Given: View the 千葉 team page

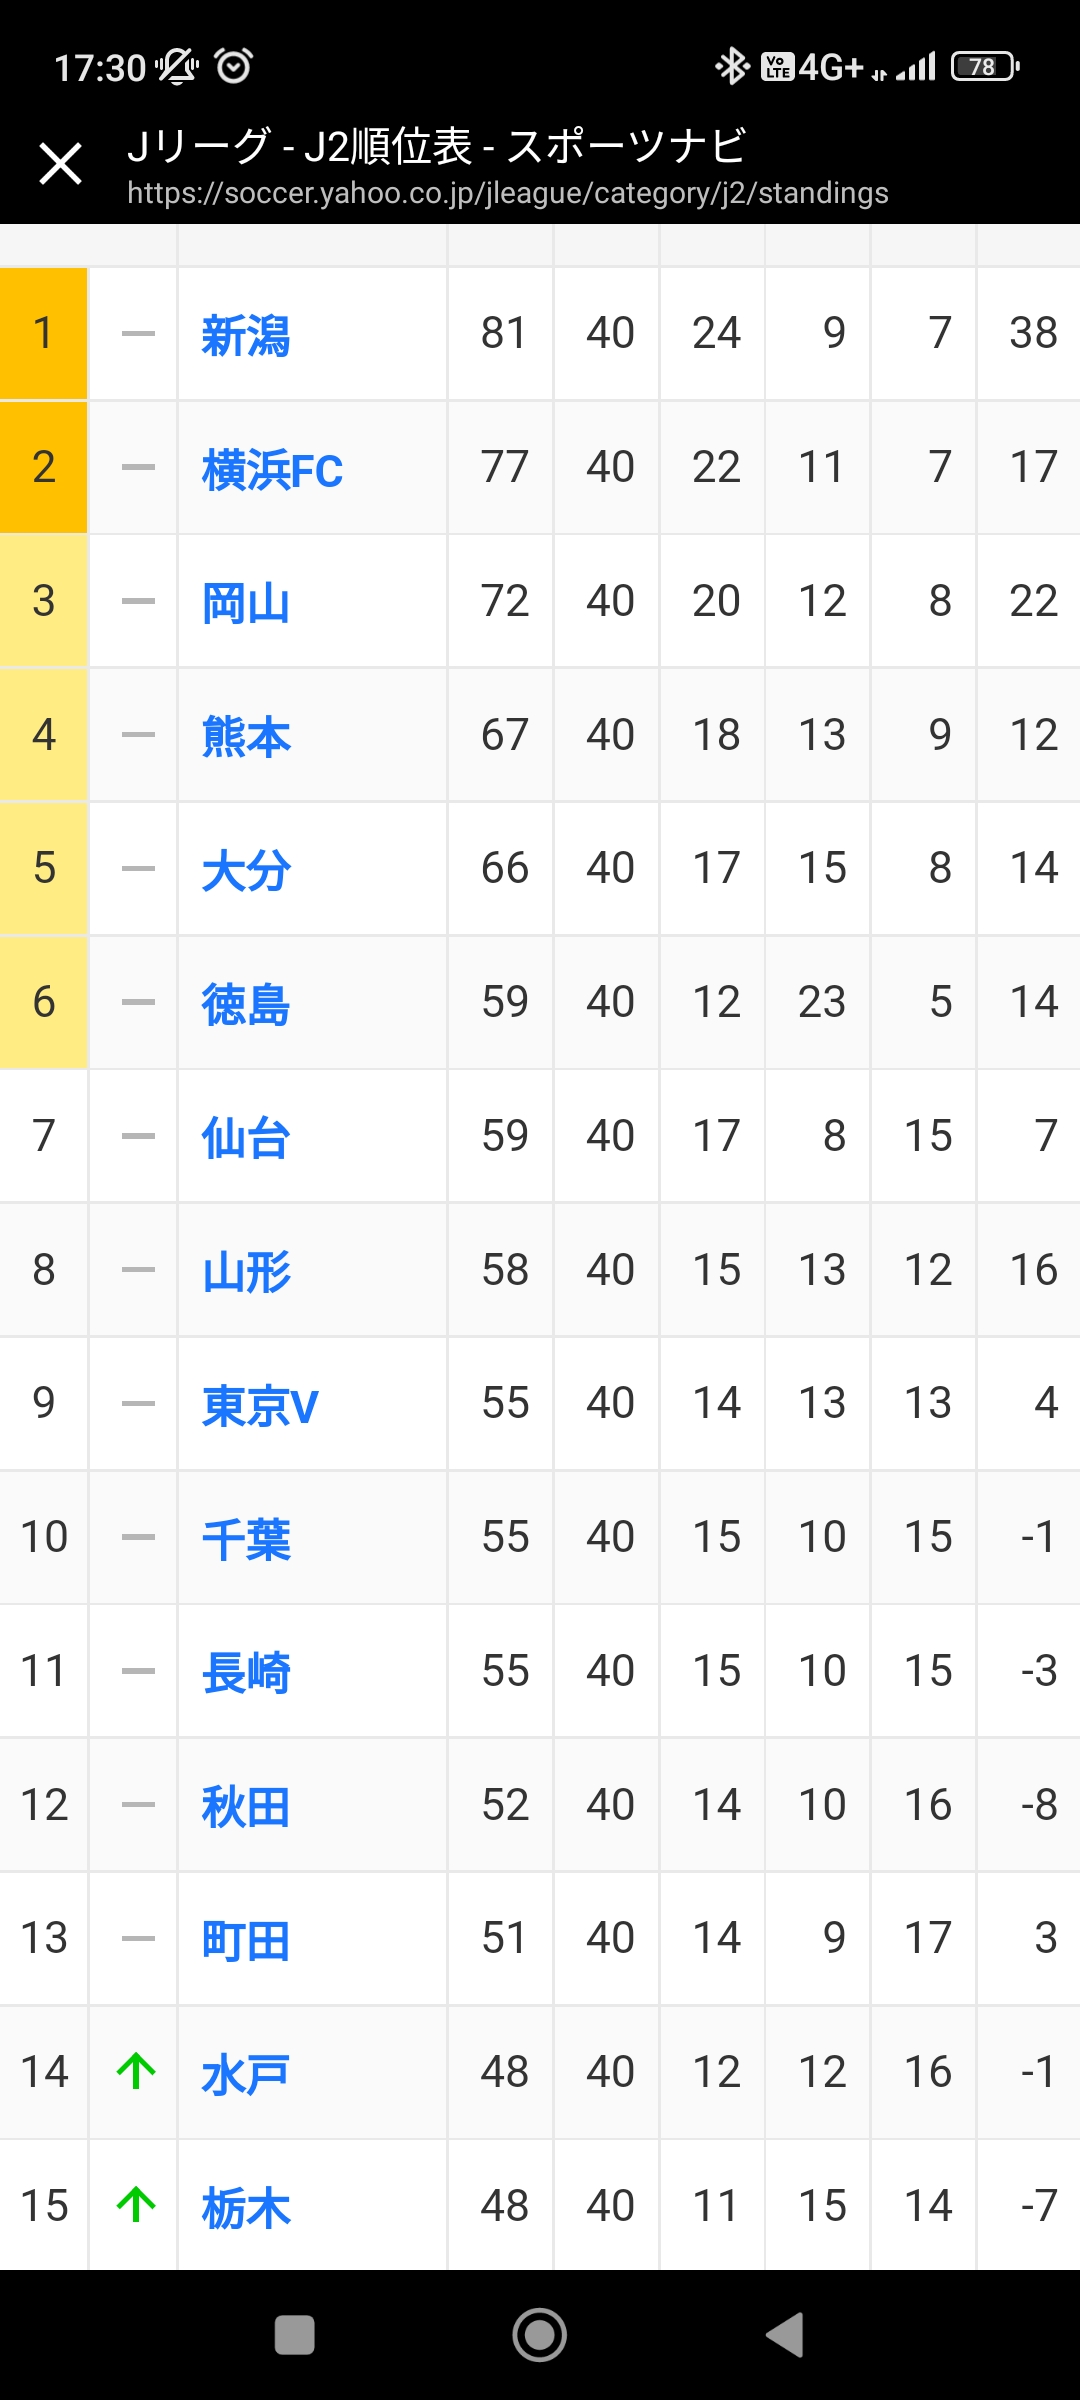Looking at the screenshot, I should click(x=246, y=1539).
